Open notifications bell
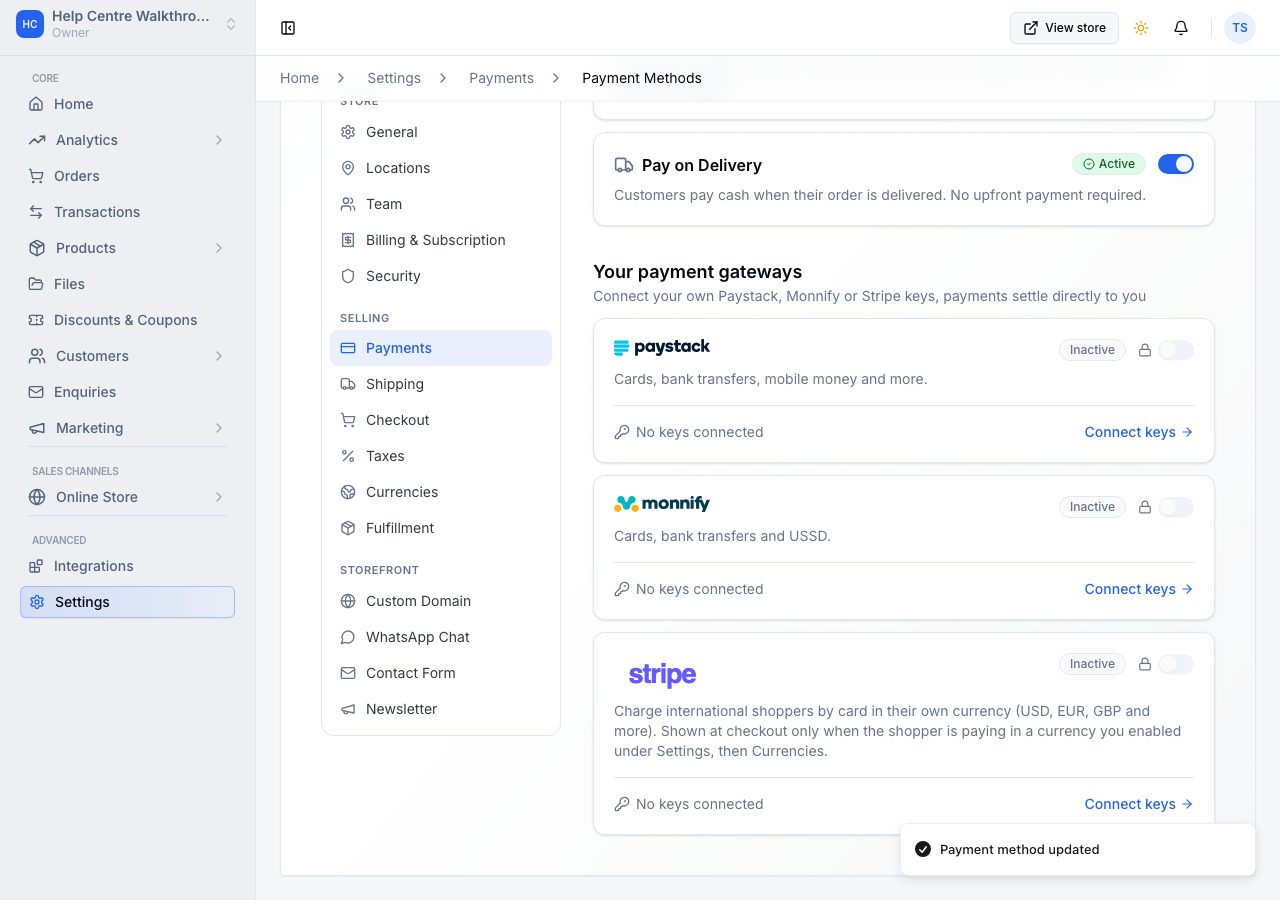1280x900 pixels. click(1181, 28)
